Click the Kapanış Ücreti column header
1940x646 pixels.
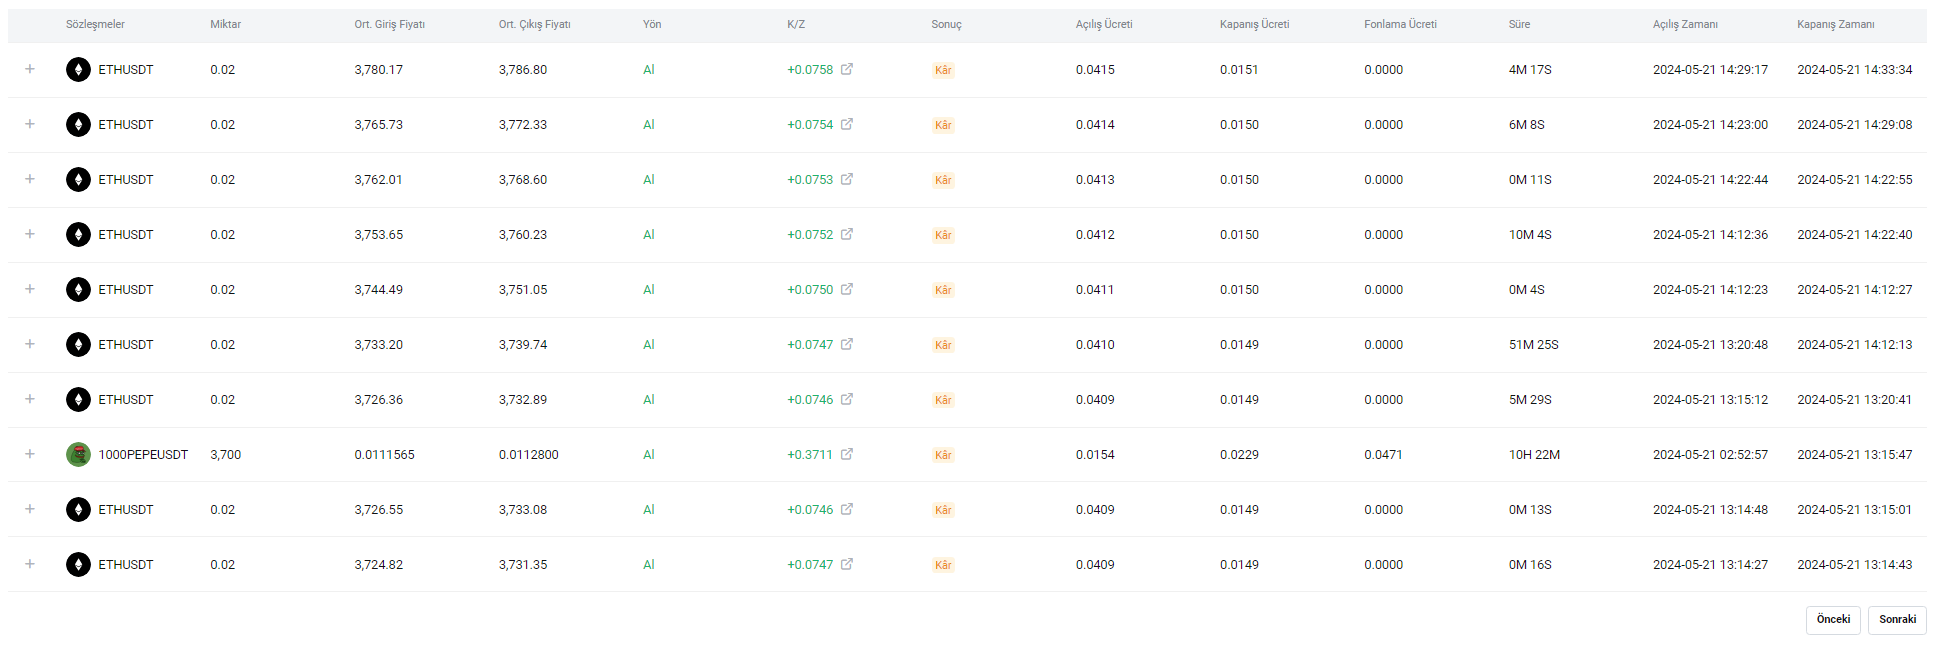click(x=1254, y=24)
